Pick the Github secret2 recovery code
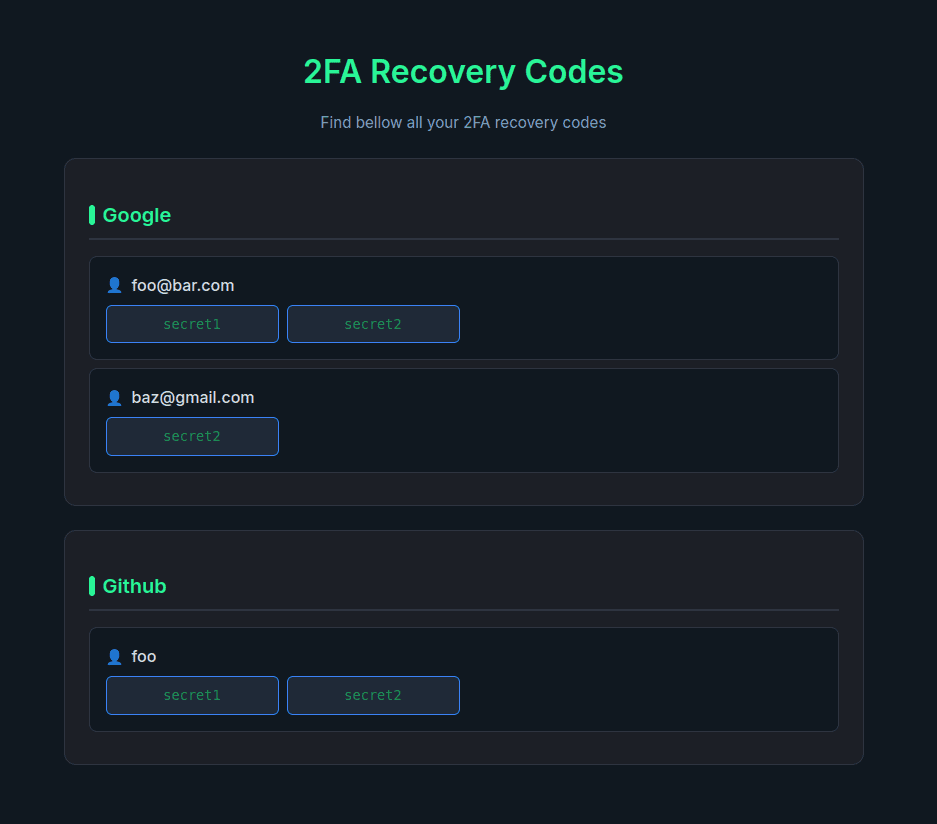Viewport: 937px width, 824px height. [x=373, y=695]
